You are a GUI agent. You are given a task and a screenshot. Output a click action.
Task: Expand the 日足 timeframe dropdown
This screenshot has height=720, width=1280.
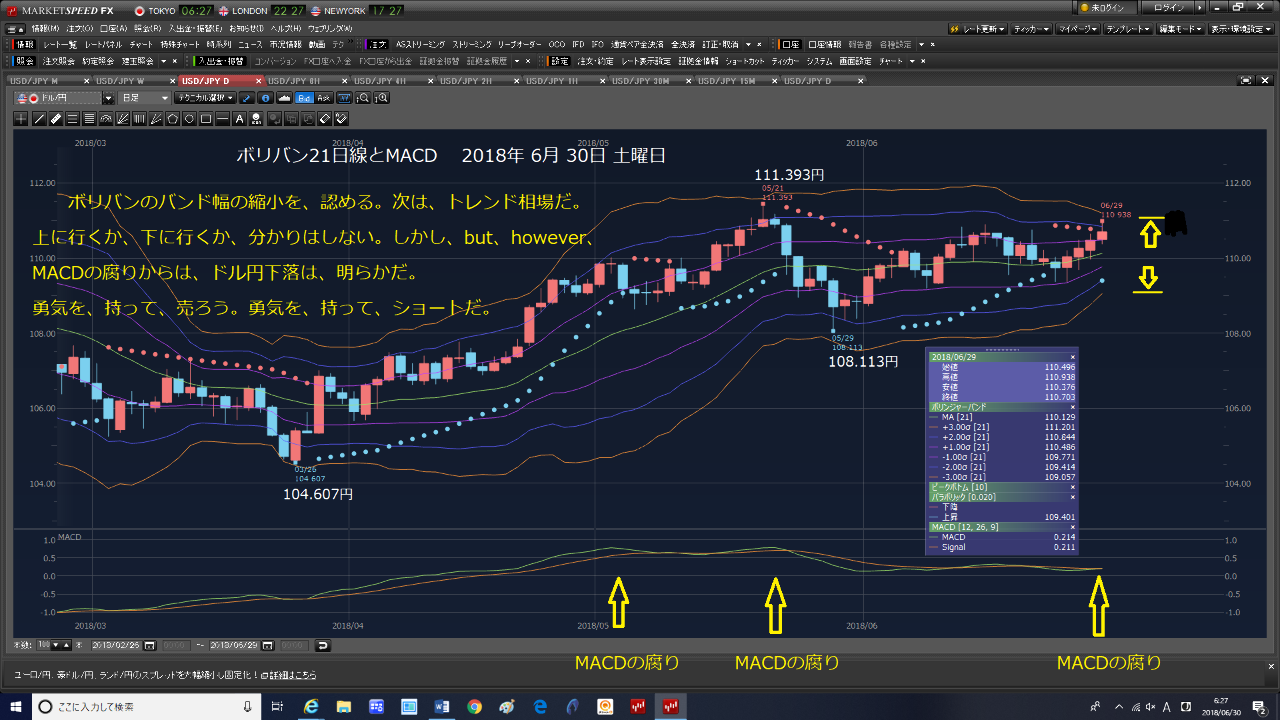(x=143, y=98)
